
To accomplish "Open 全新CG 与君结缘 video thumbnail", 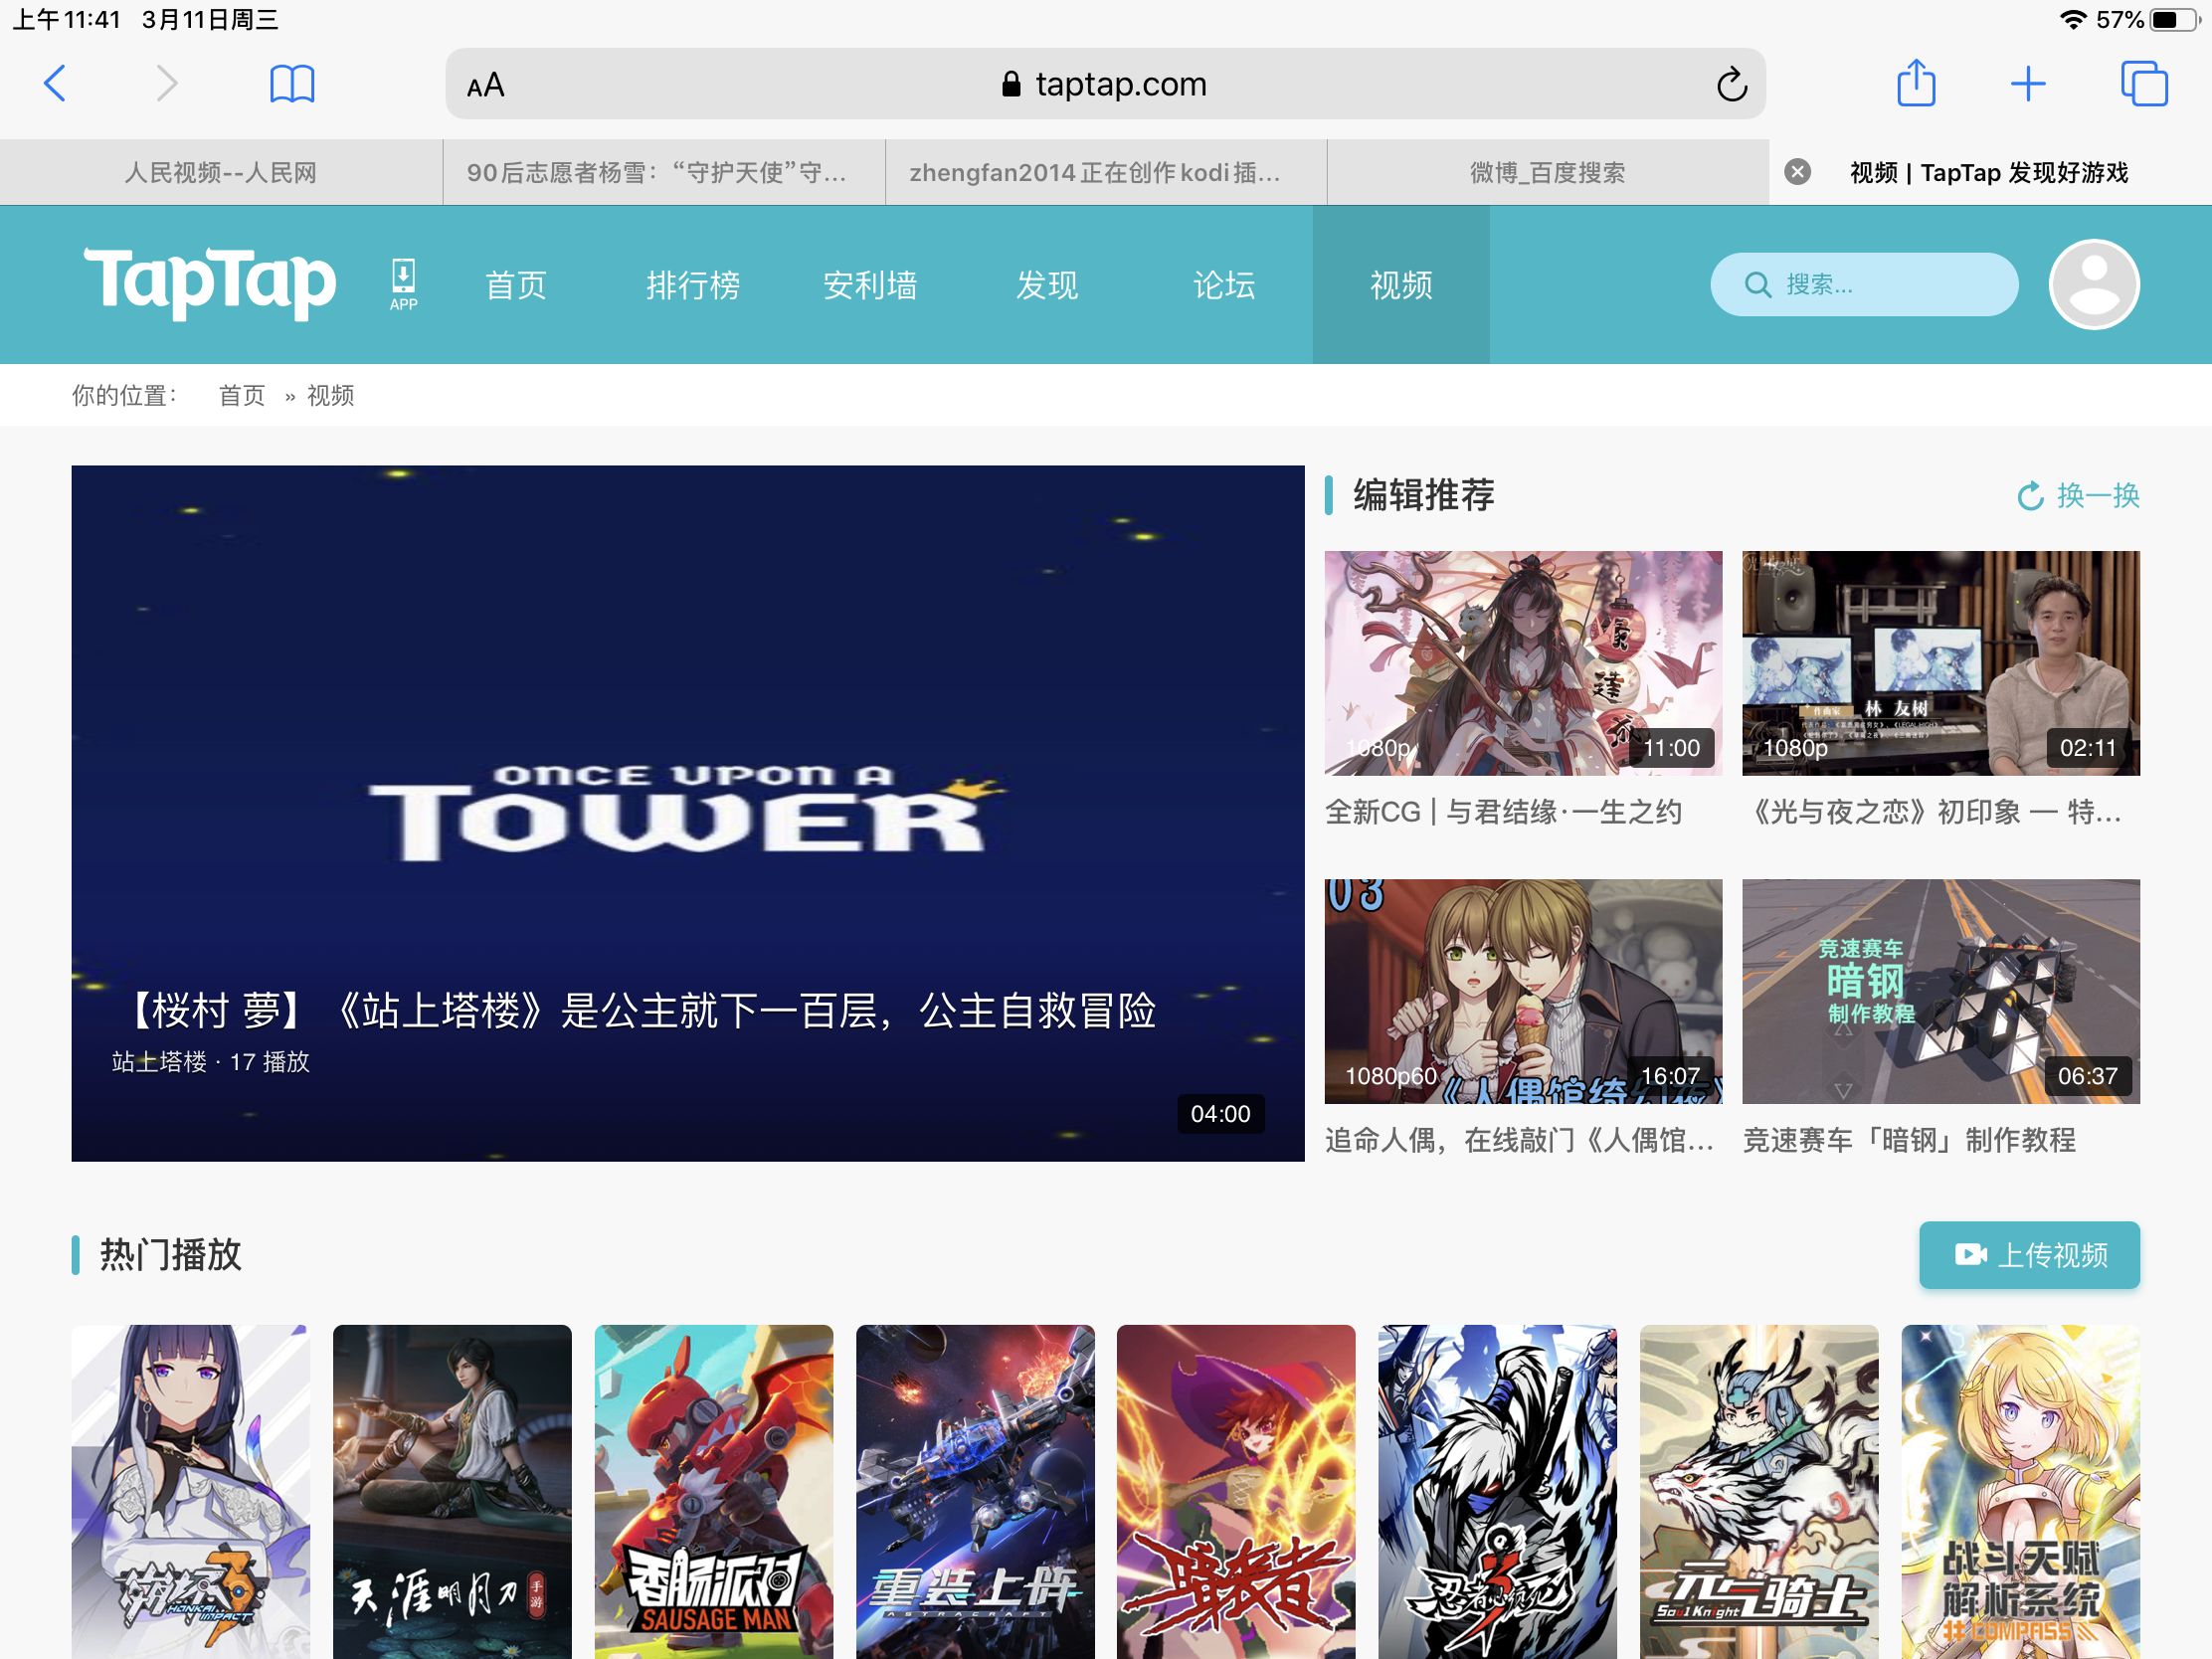I will (x=1523, y=663).
